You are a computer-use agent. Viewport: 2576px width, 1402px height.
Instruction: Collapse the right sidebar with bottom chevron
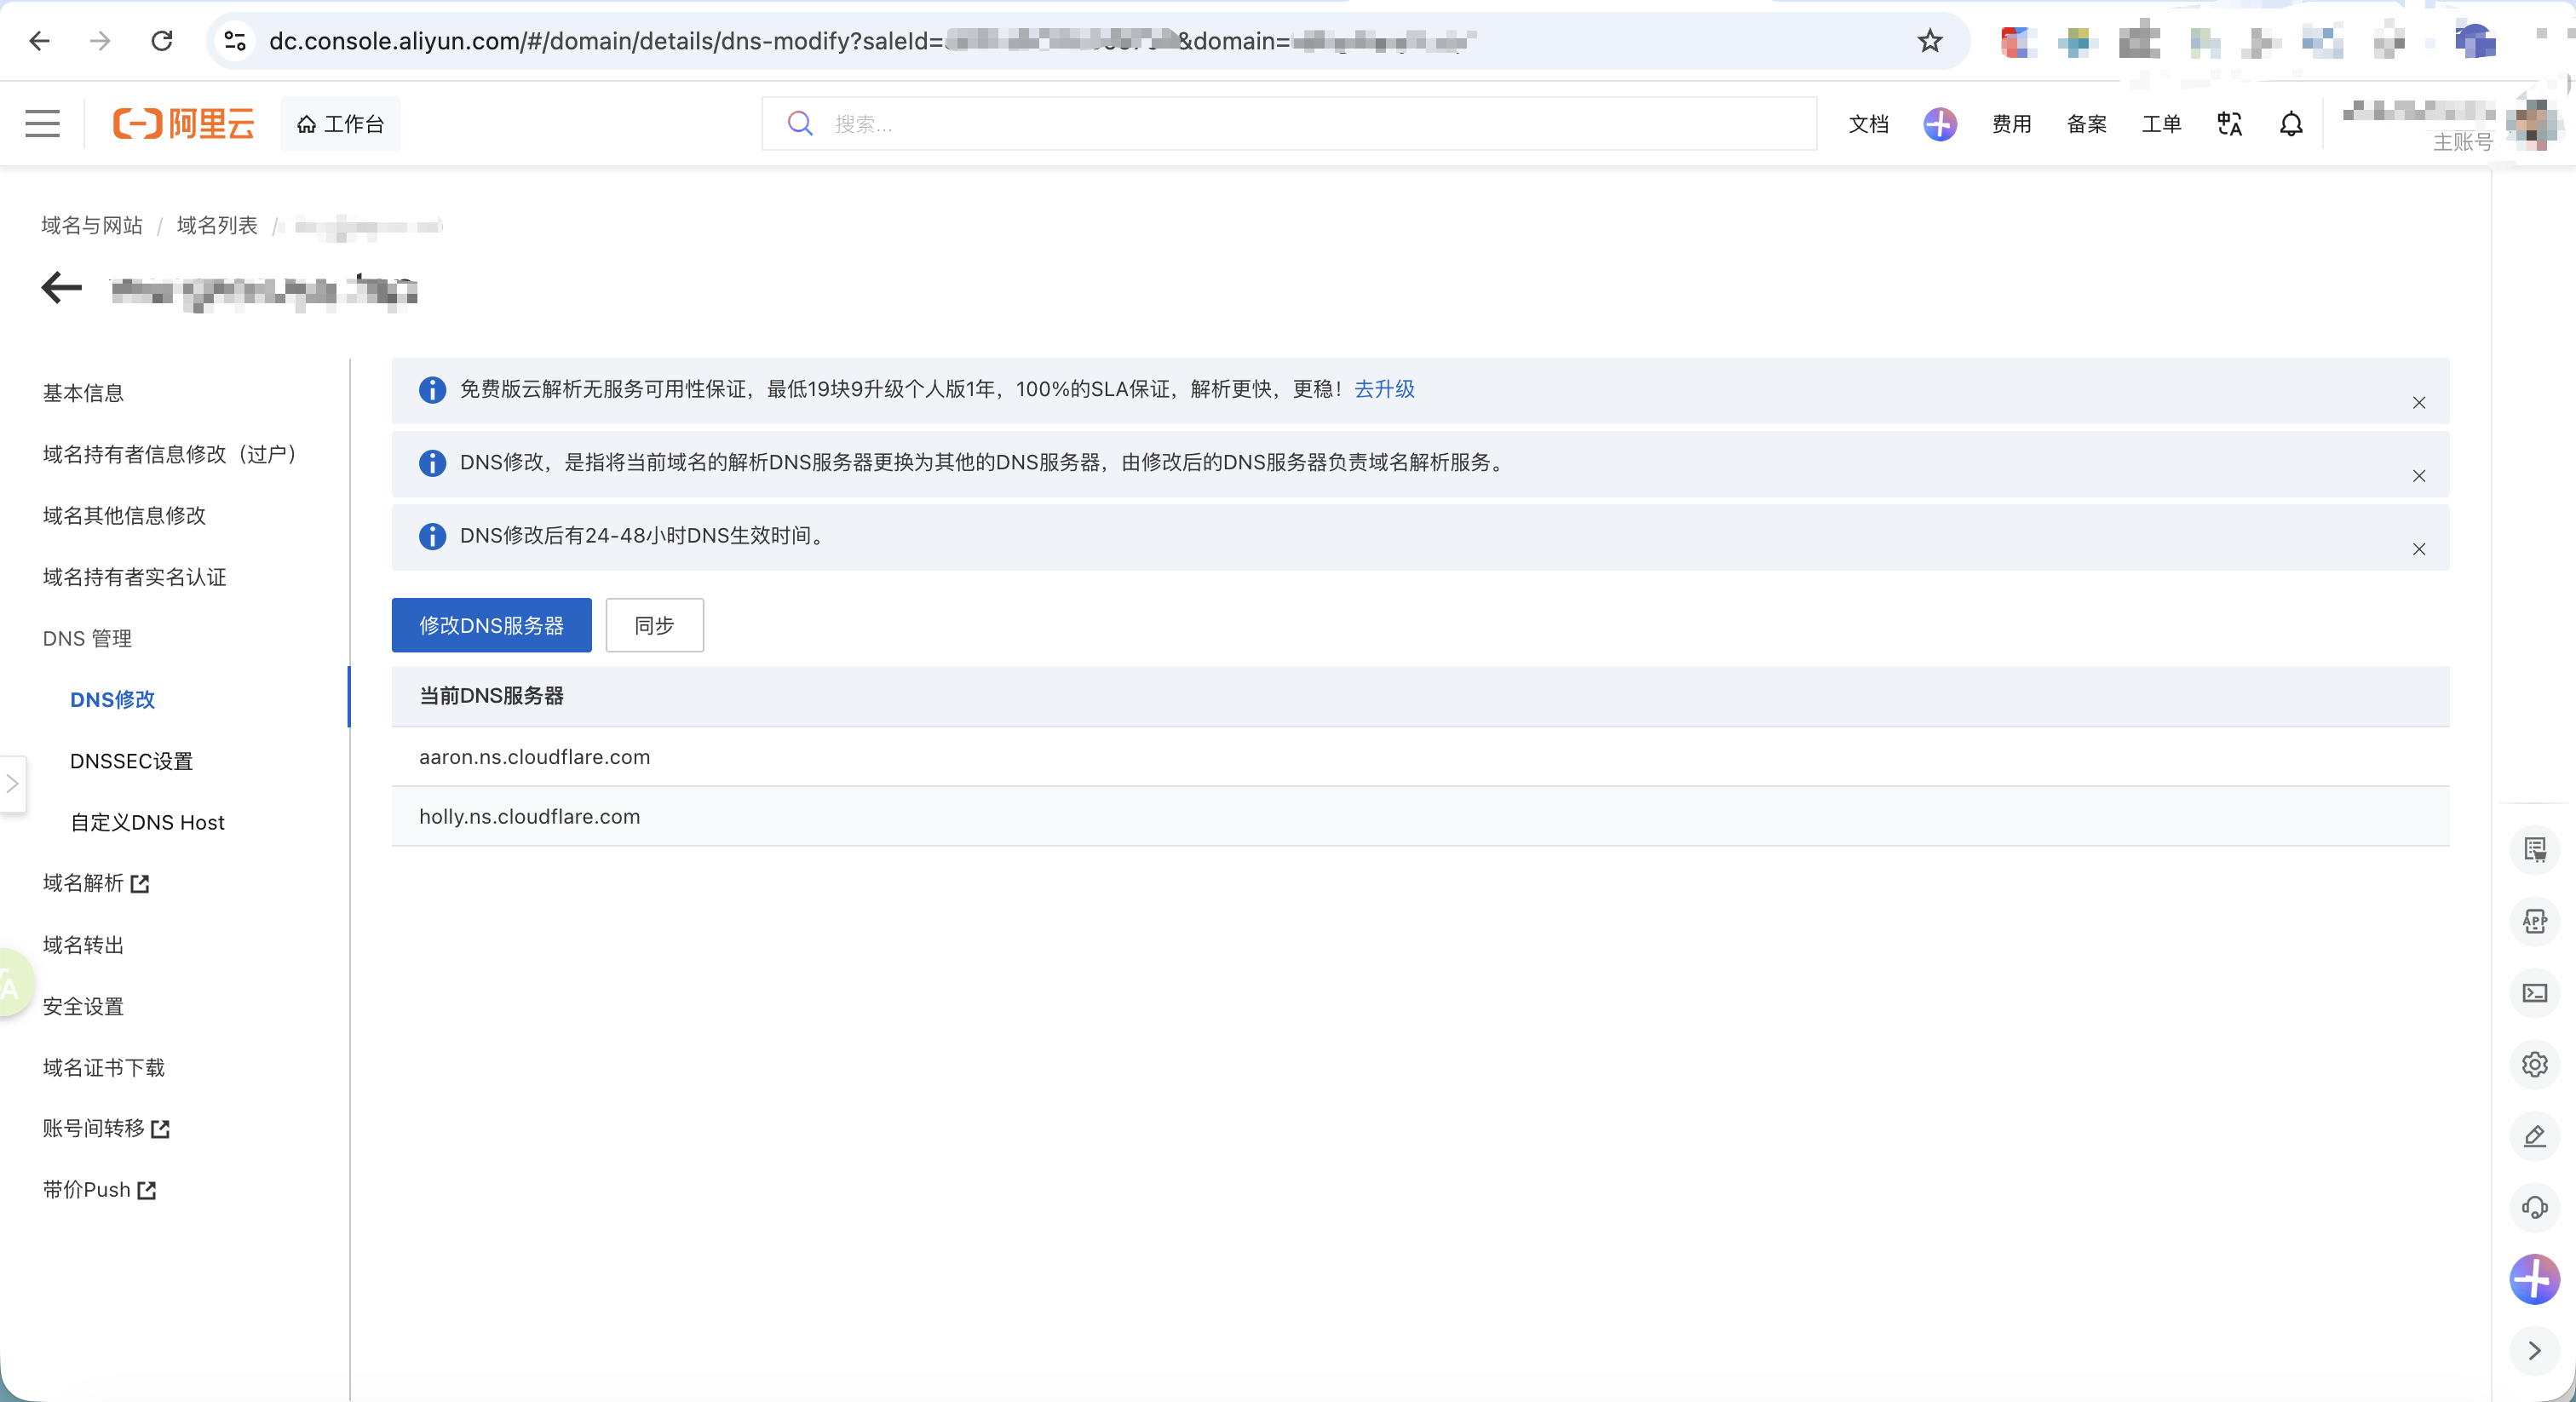pyautogui.click(x=2534, y=1350)
